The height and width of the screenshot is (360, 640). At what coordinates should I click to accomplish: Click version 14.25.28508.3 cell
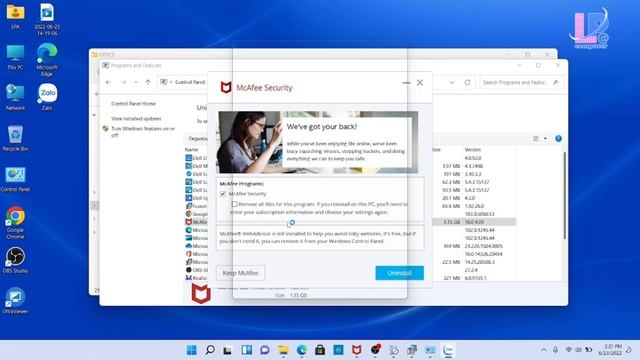pos(480,262)
